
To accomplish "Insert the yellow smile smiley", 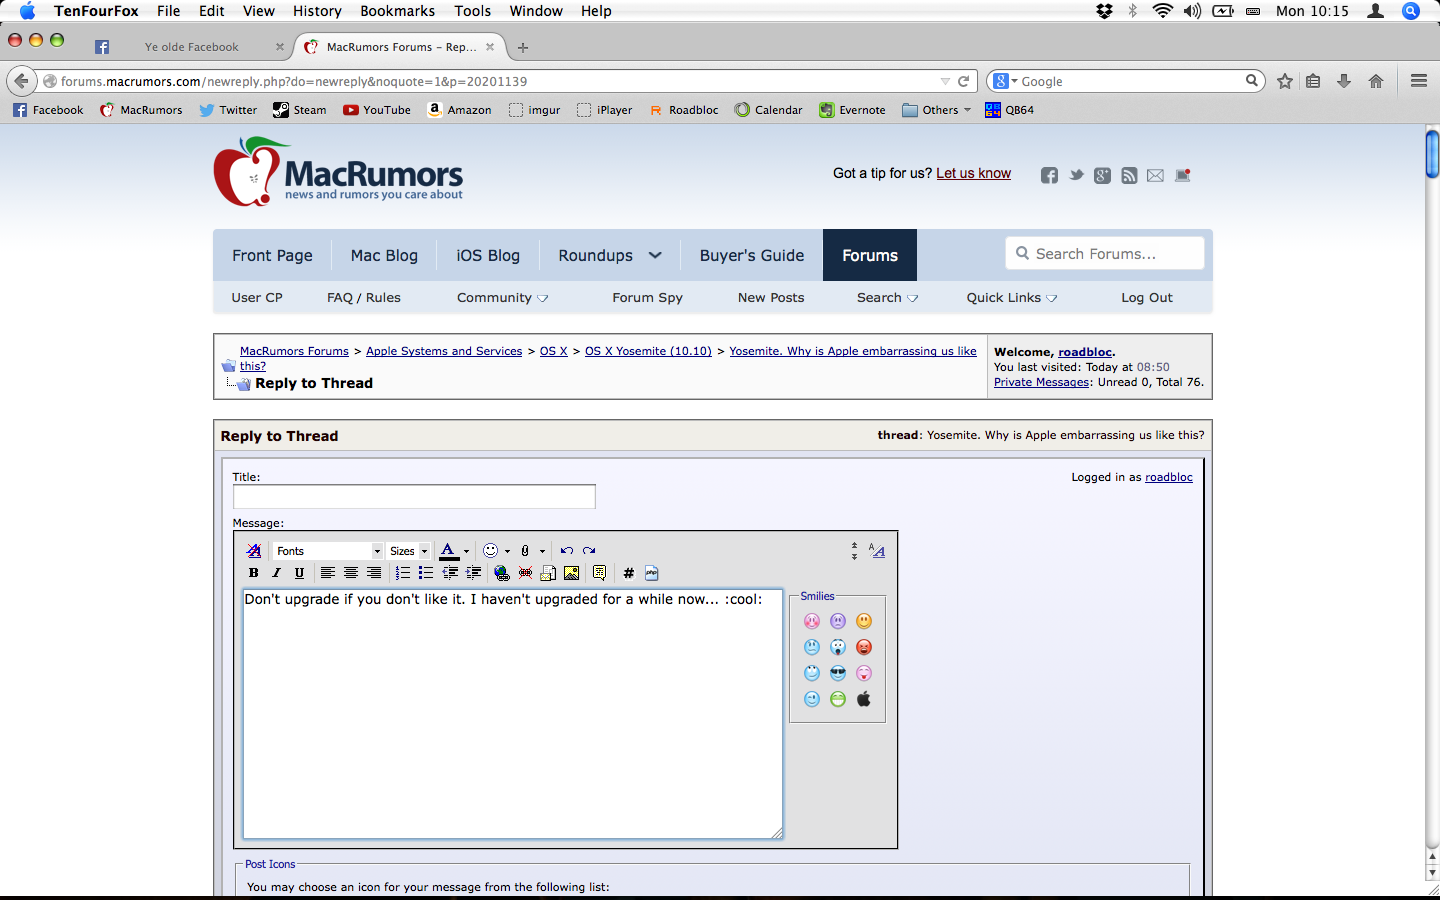I will coord(864,621).
